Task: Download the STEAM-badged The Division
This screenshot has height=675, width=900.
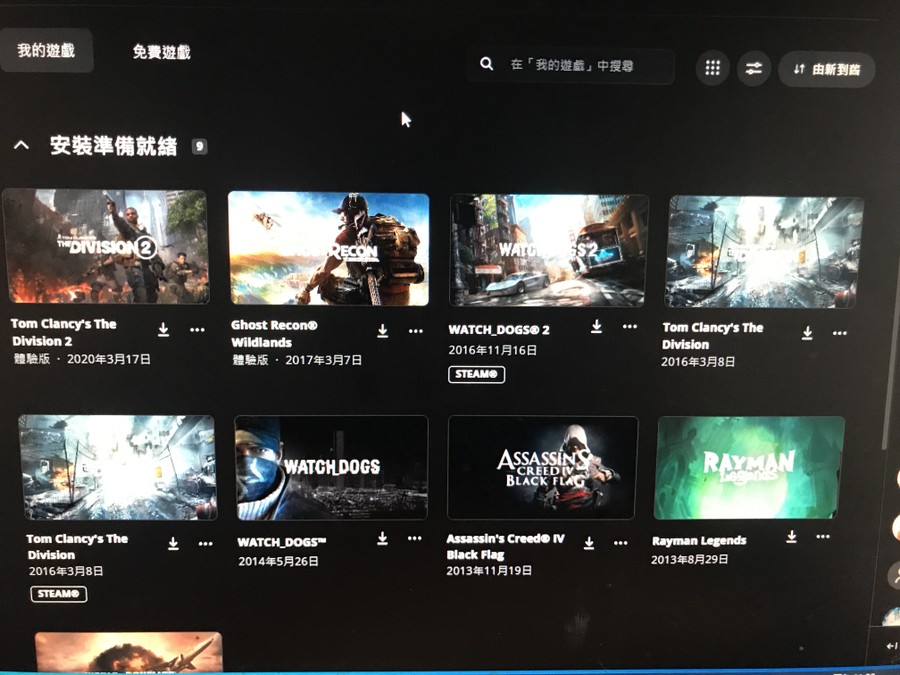Action: coord(173,543)
